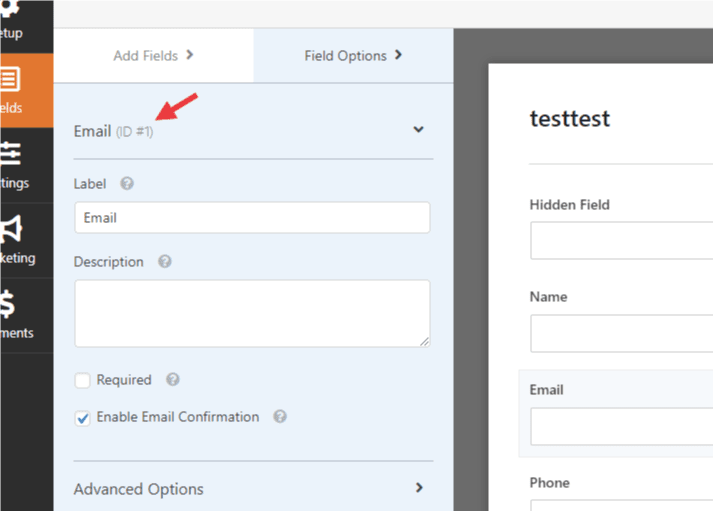The height and width of the screenshot is (511, 713).
Task: Click help icon beside Enable Email Confirmation
Action: (280, 416)
